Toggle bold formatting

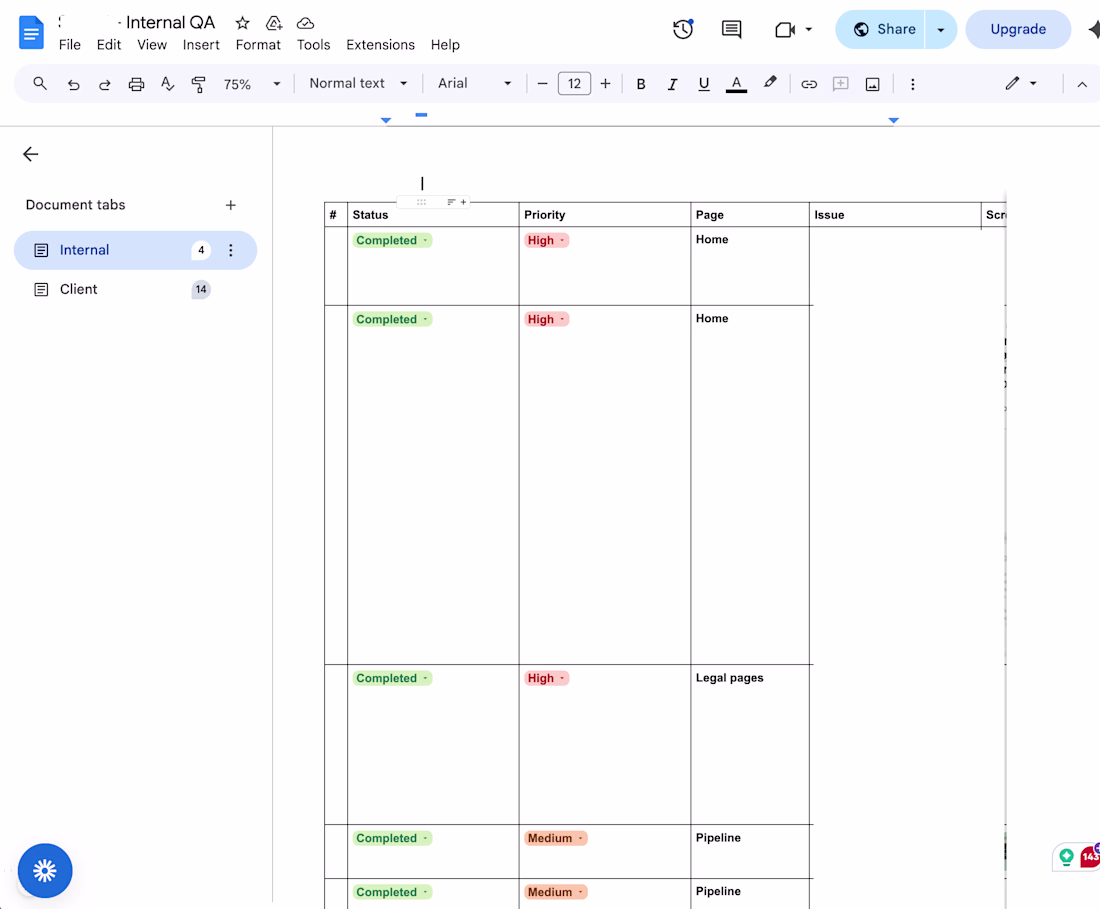[640, 84]
